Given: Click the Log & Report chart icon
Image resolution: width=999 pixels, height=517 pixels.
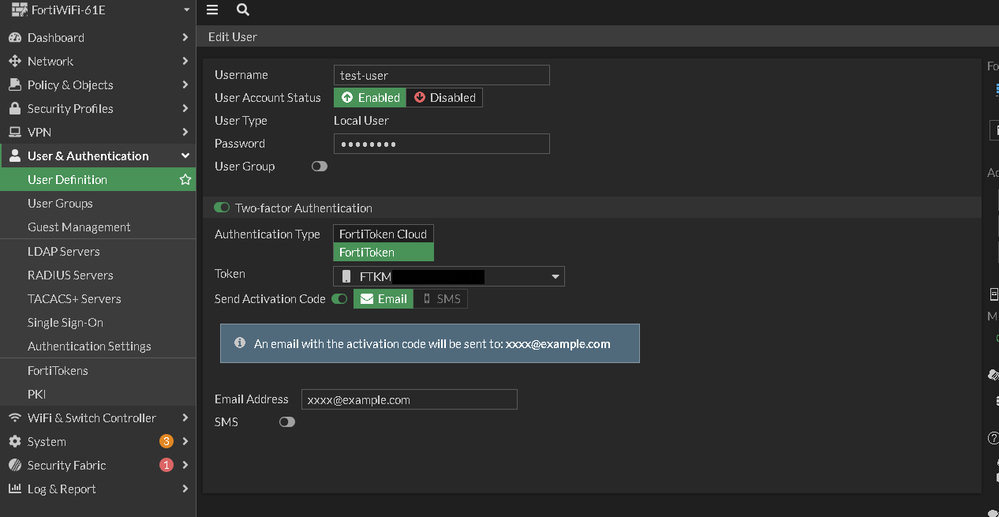Looking at the screenshot, I should pos(15,489).
